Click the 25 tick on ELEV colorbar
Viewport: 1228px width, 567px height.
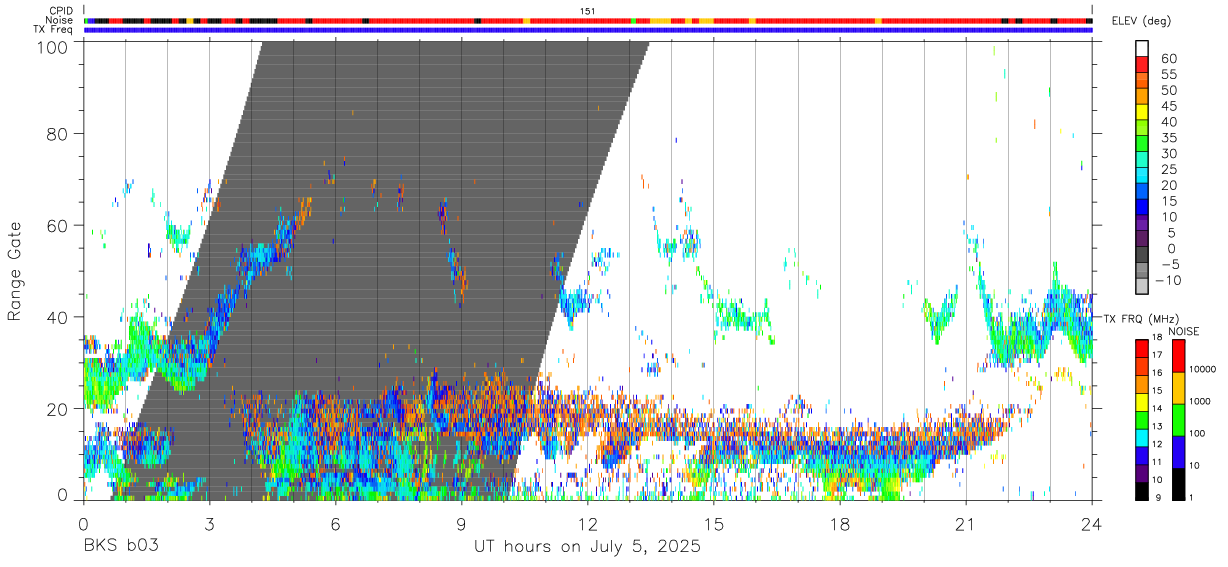coord(1168,169)
